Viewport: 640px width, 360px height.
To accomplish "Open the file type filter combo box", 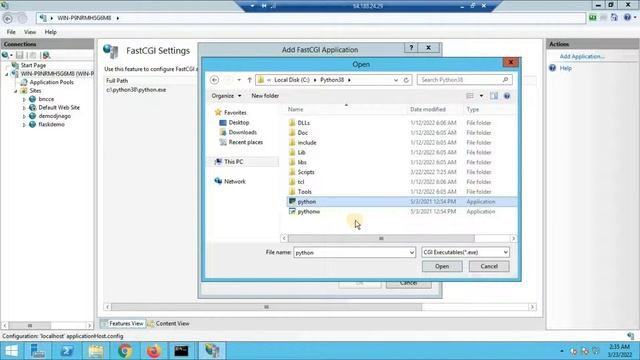I will (465, 252).
